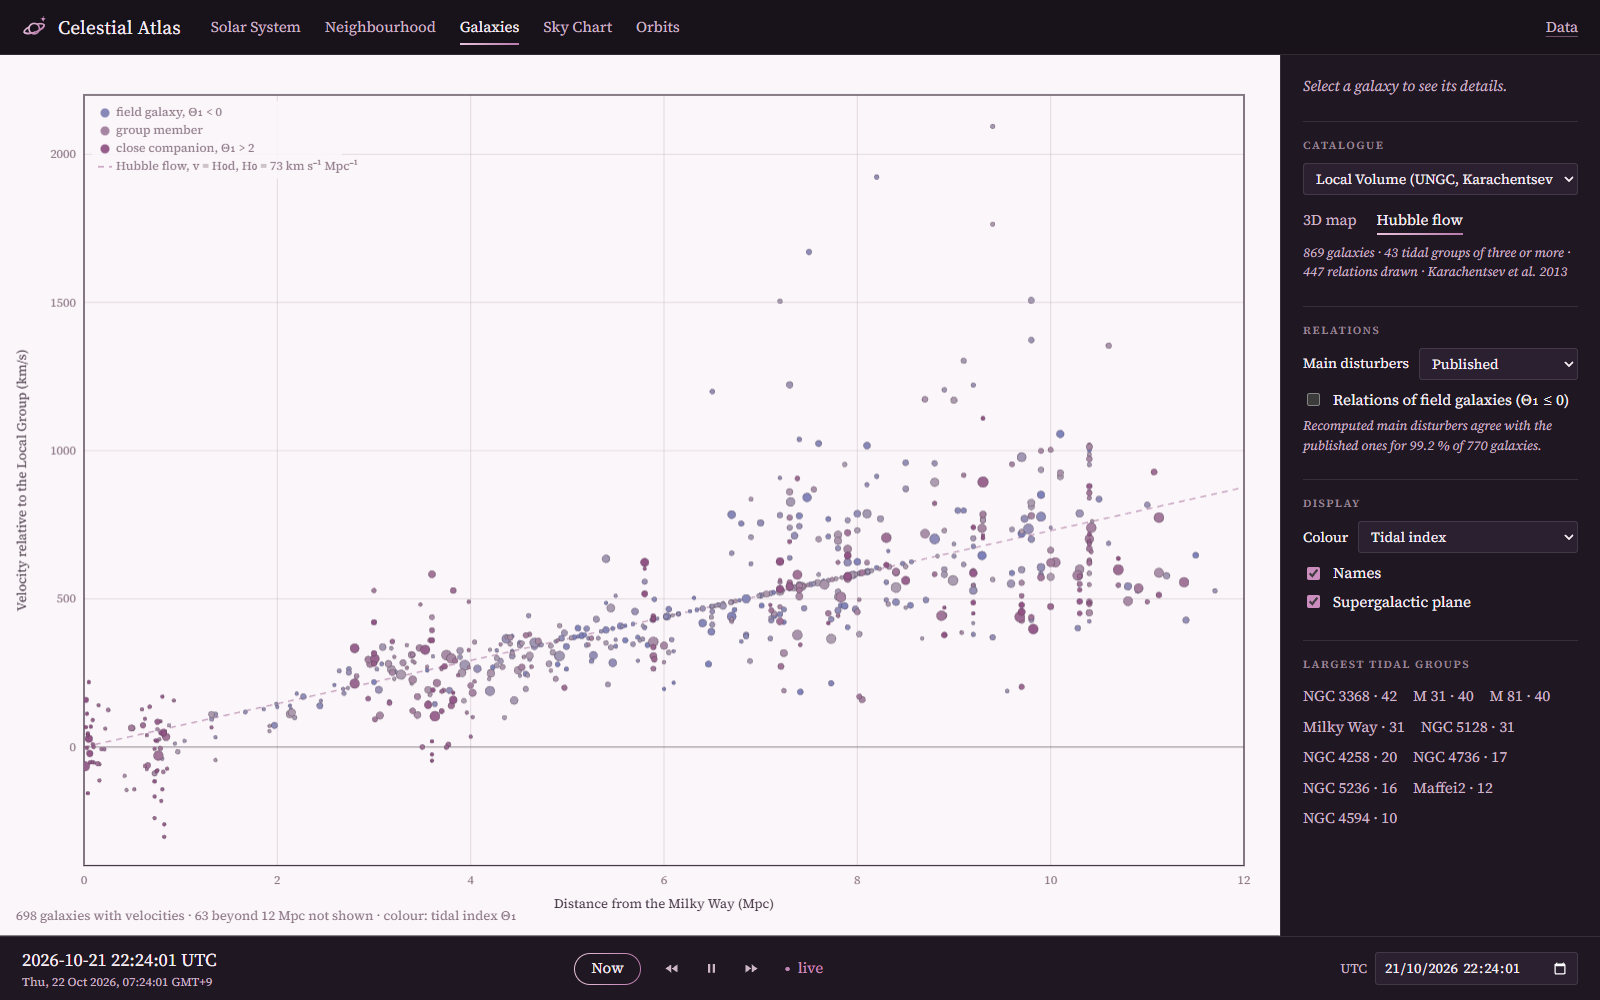Select tidal group NGC 5128 · 31
This screenshot has height=1000, width=1600.
[1467, 727]
